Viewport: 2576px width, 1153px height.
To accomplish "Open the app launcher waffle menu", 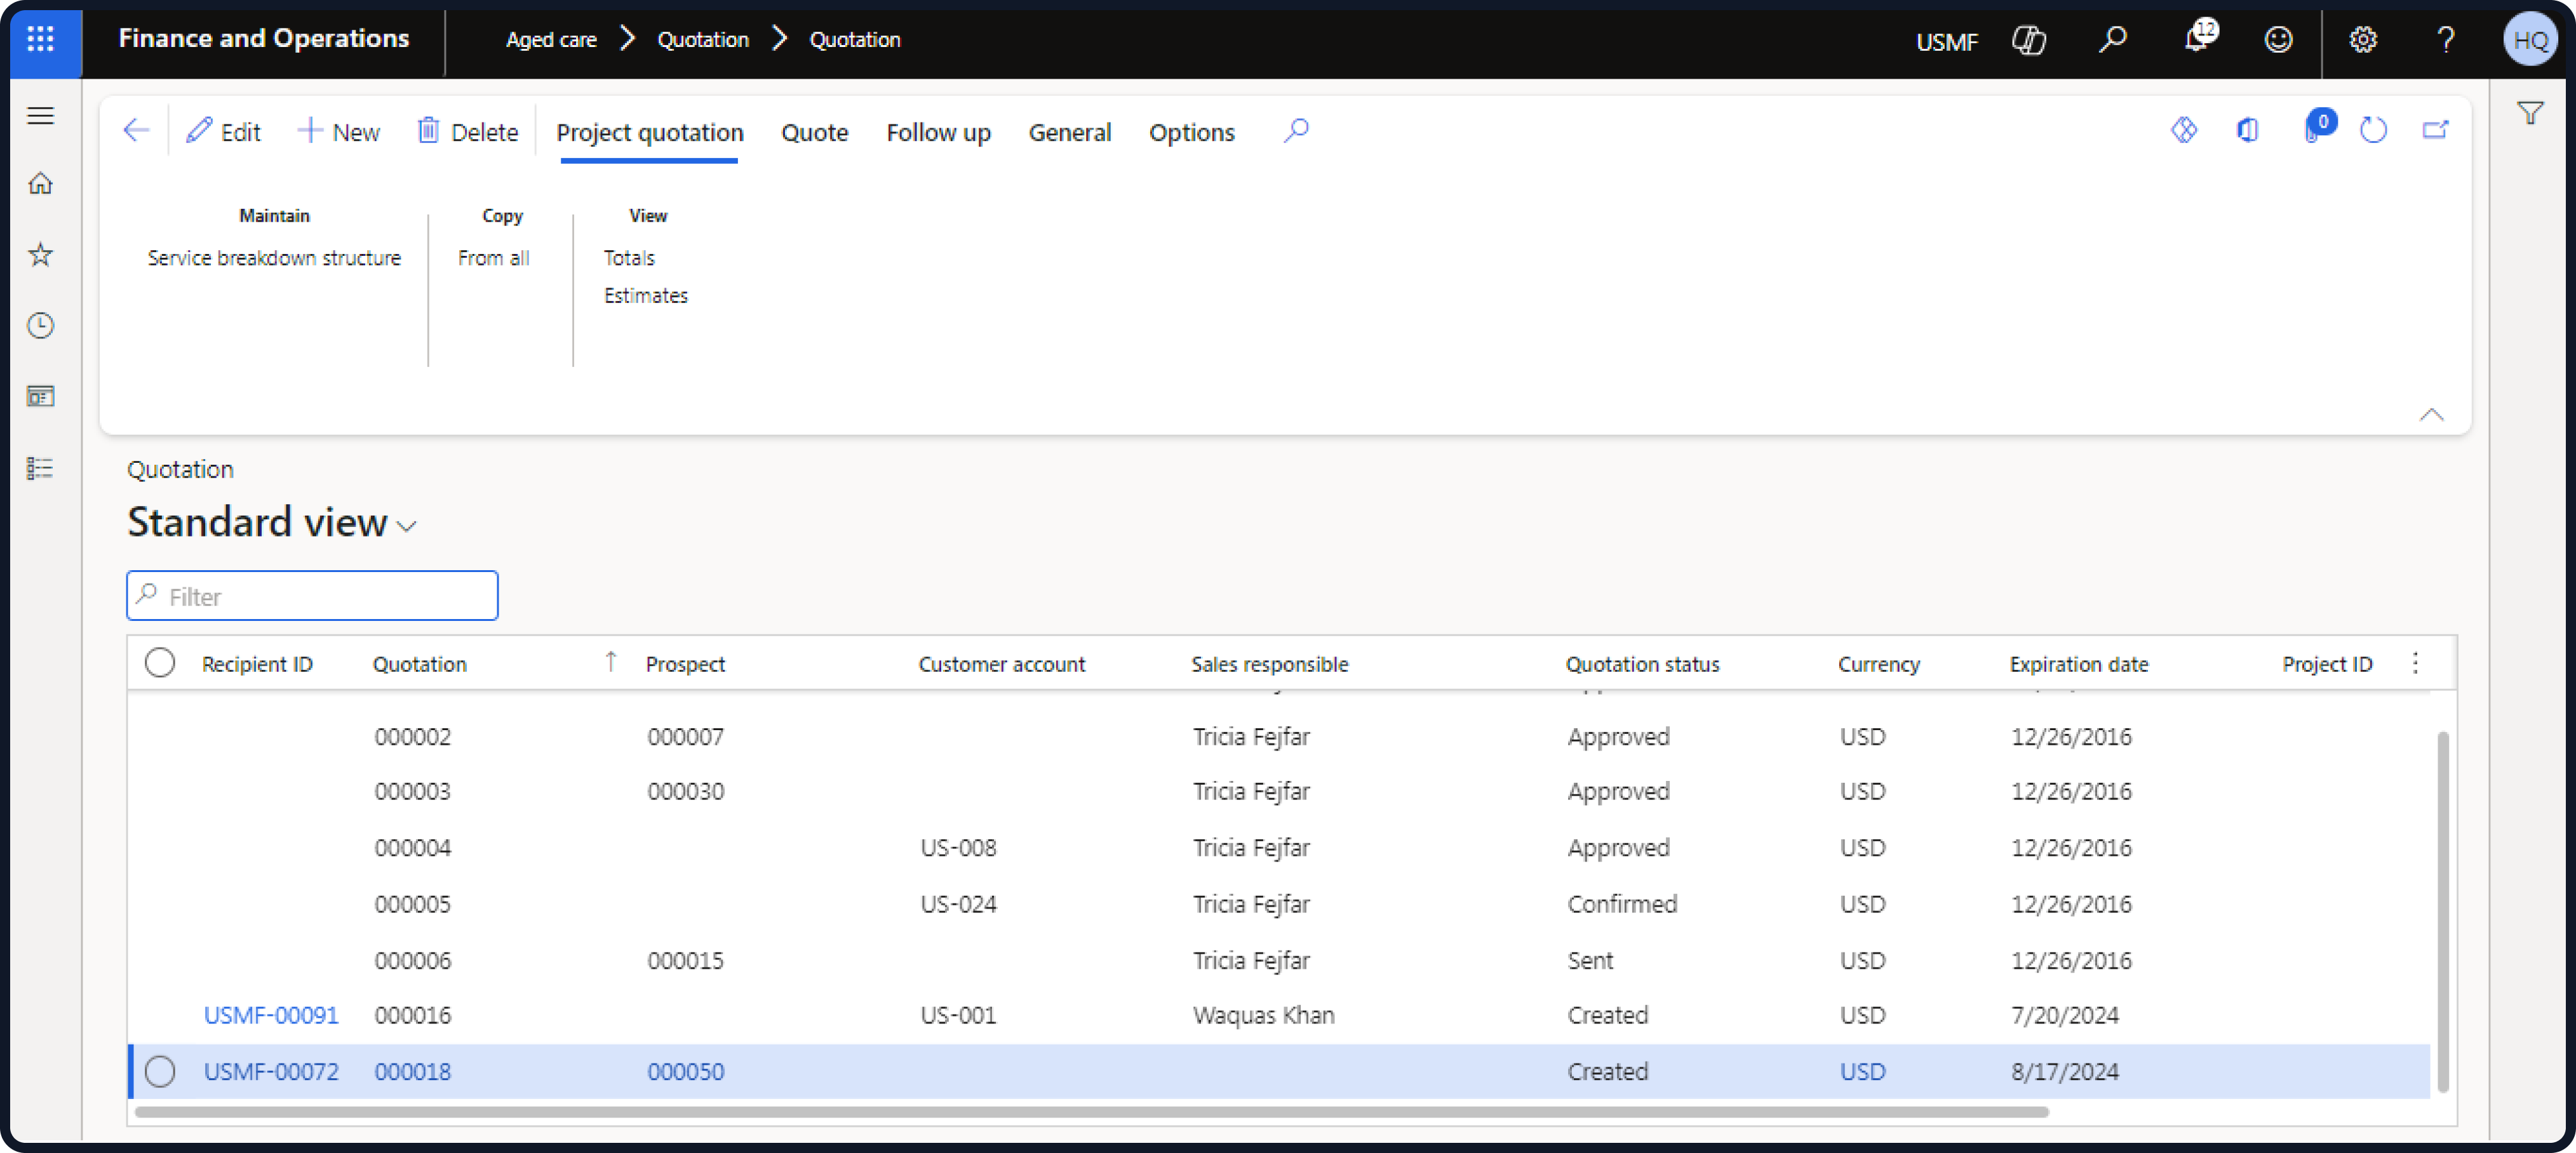I will (x=40, y=39).
